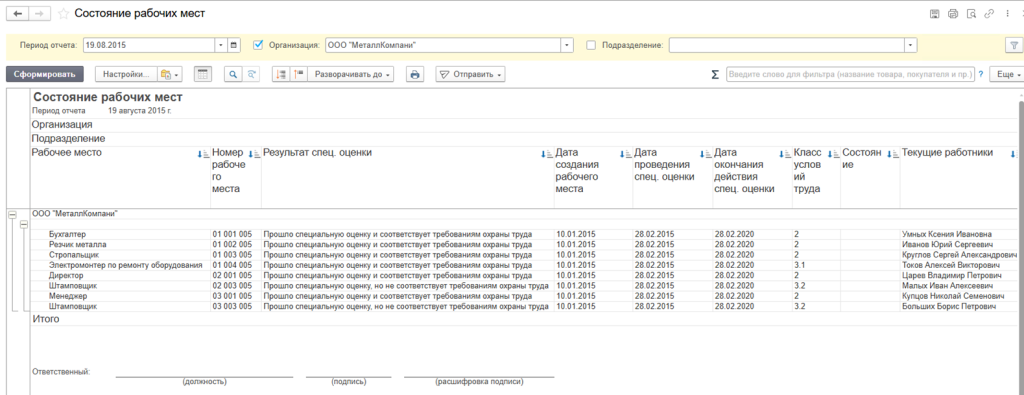
Task: Select employee Иванов Юрий Сергеевич
Action: 948,245
